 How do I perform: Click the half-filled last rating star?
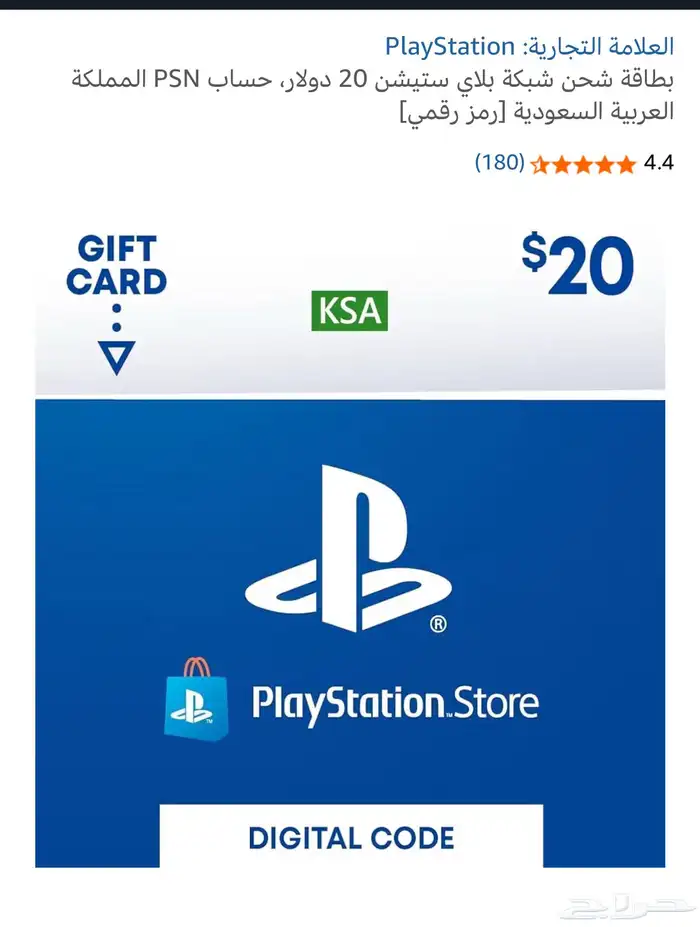tap(540, 164)
